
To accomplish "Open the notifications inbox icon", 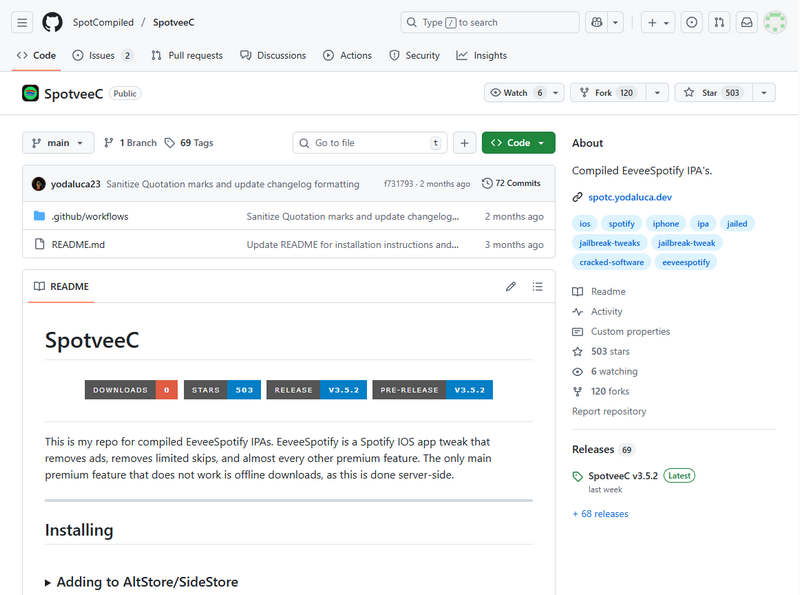I will (747, 22).
